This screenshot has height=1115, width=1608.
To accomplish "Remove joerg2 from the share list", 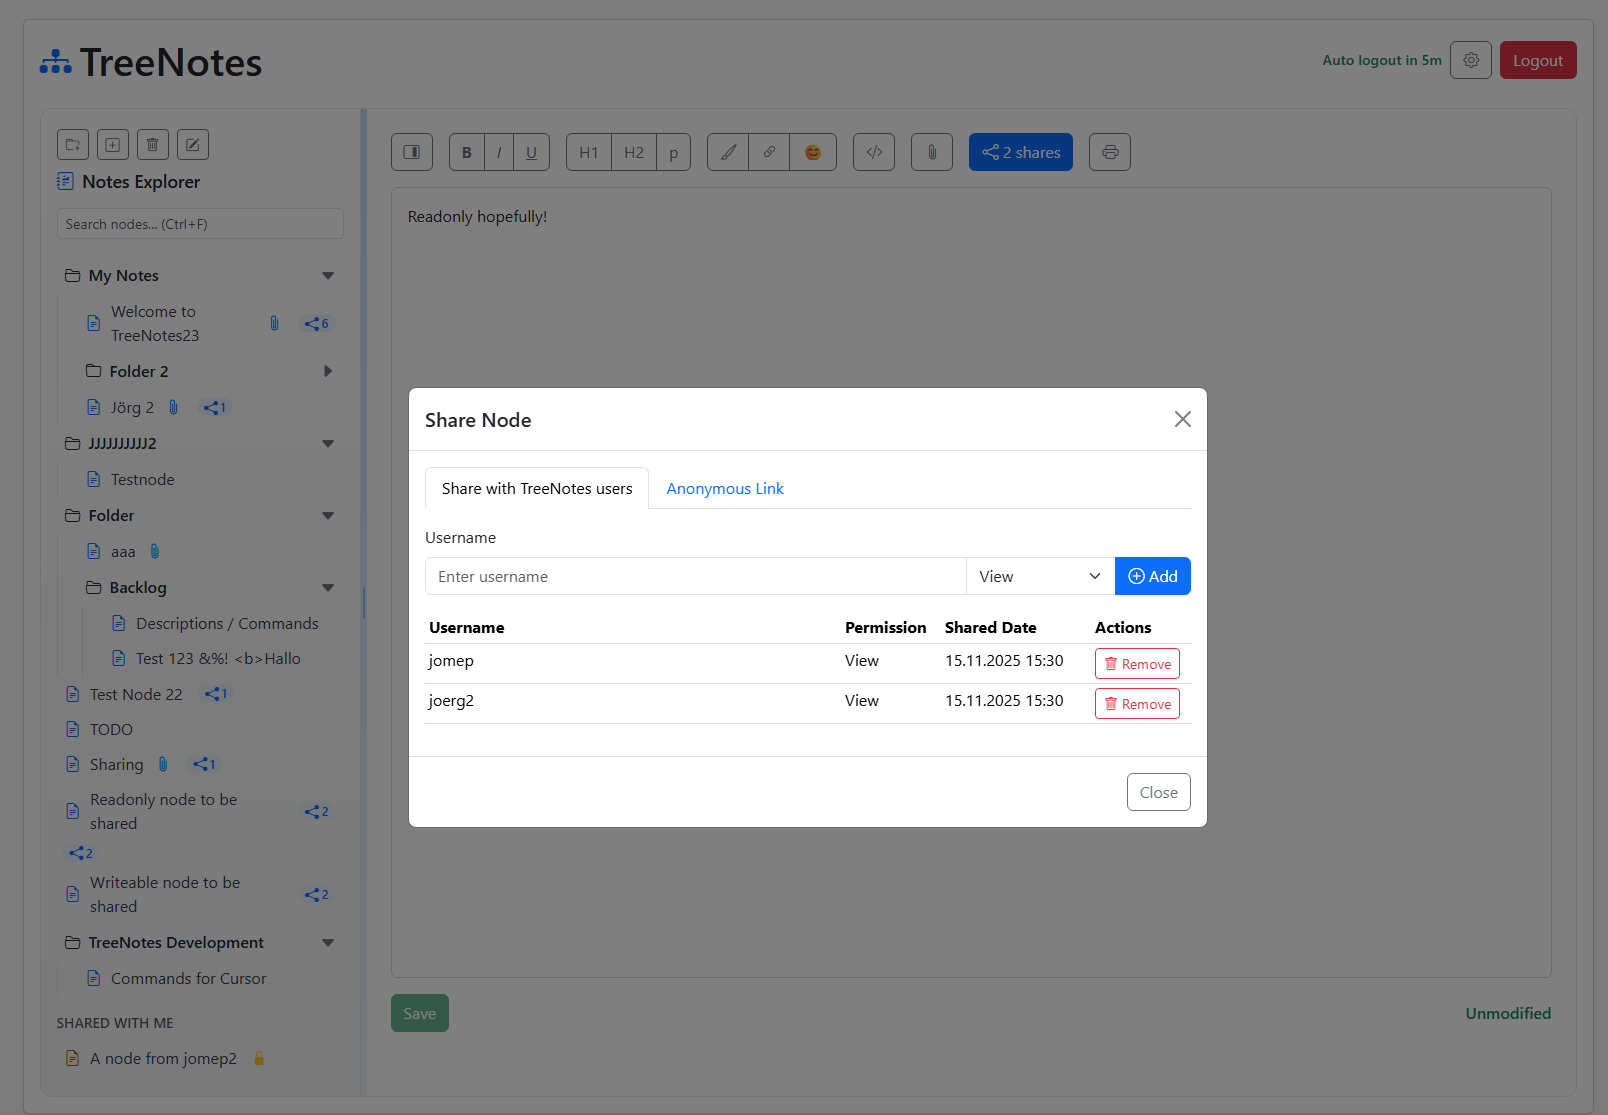I will [1137, 703].
